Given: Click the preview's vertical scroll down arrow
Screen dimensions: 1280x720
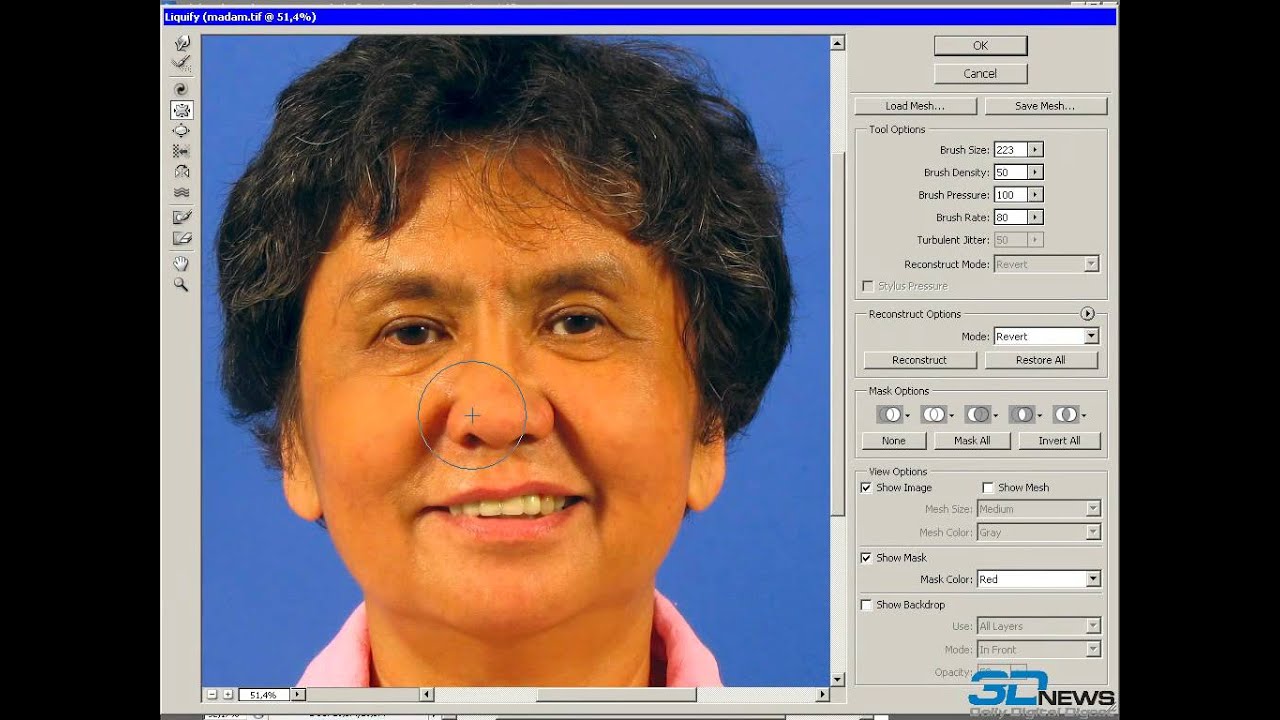Looking at the screenshot, I should [838, 679].
